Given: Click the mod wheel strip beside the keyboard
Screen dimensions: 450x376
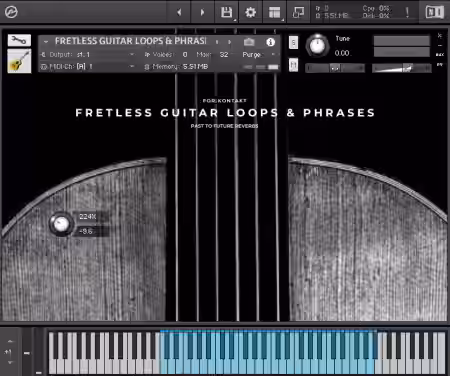Looking at the screenshot, I should tap(39, 352).
